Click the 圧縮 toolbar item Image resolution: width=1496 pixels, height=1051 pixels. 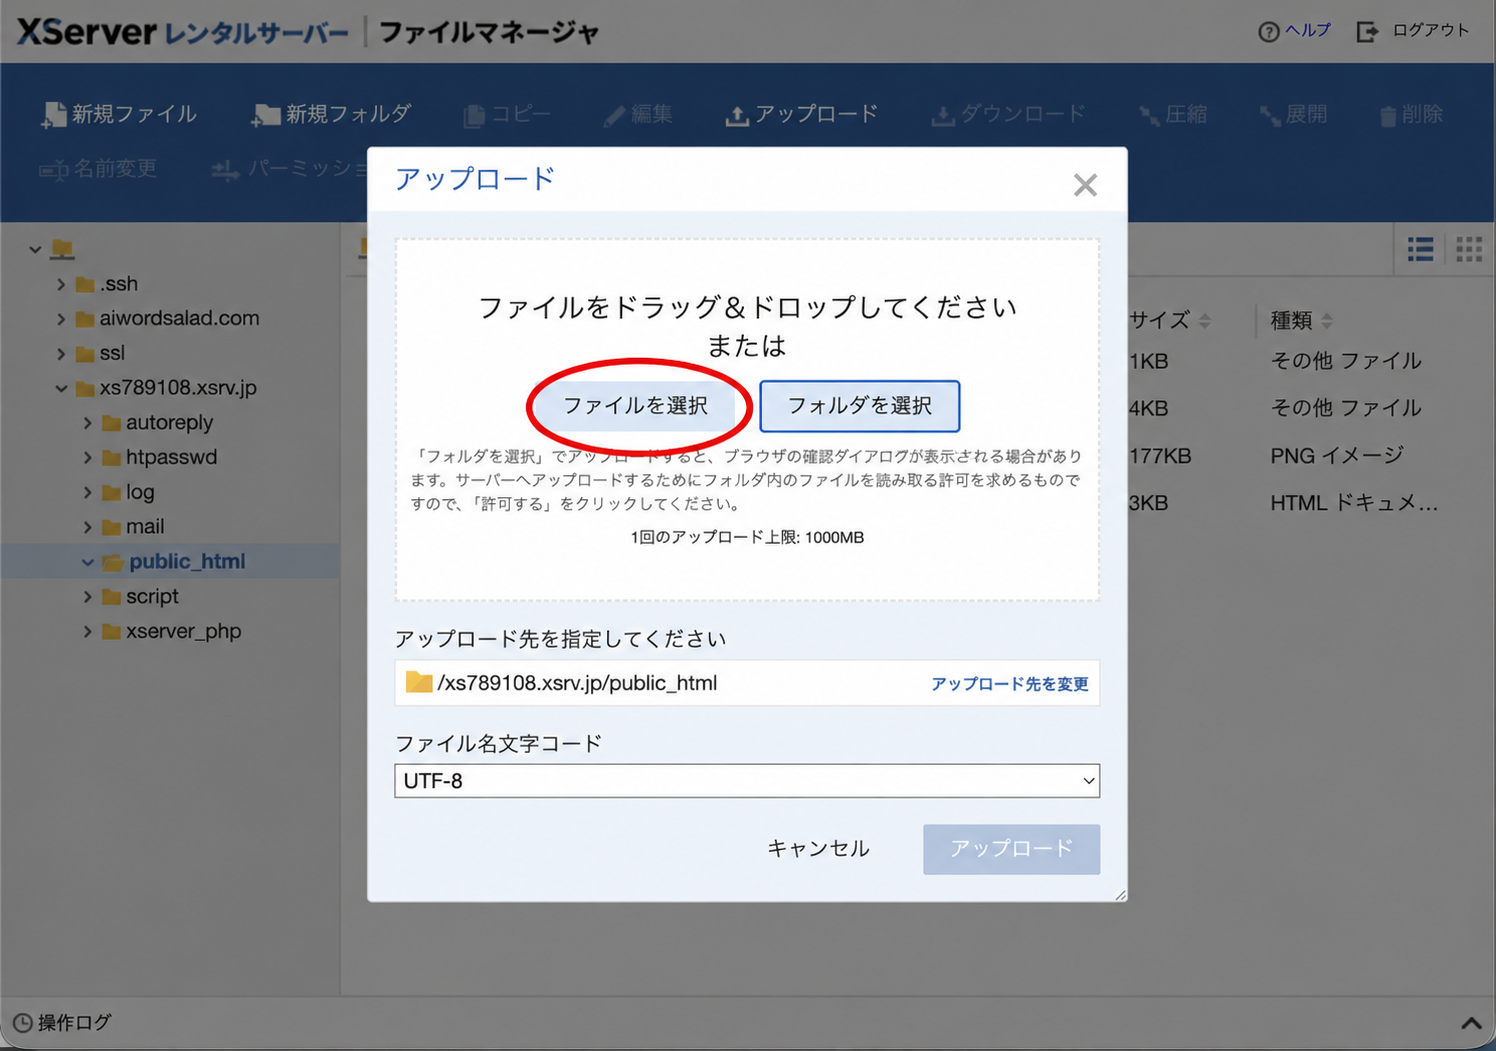point(1173,114)
